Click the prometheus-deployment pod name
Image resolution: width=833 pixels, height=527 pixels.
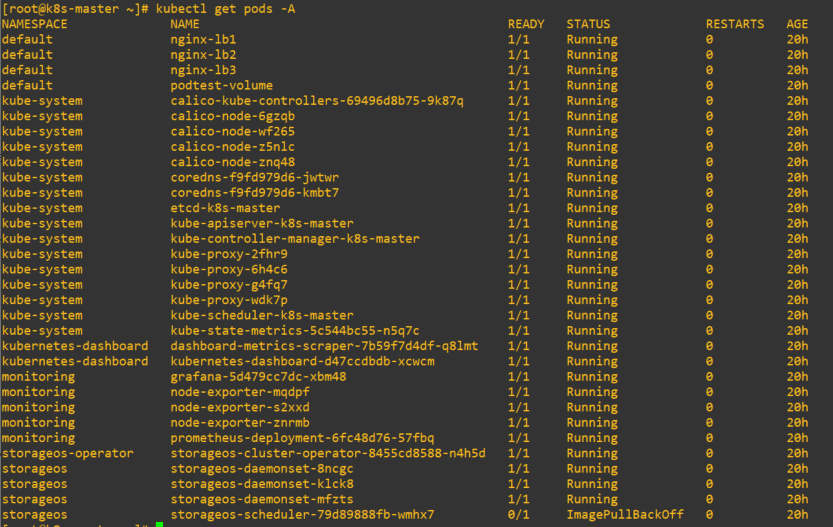[302, 438]
